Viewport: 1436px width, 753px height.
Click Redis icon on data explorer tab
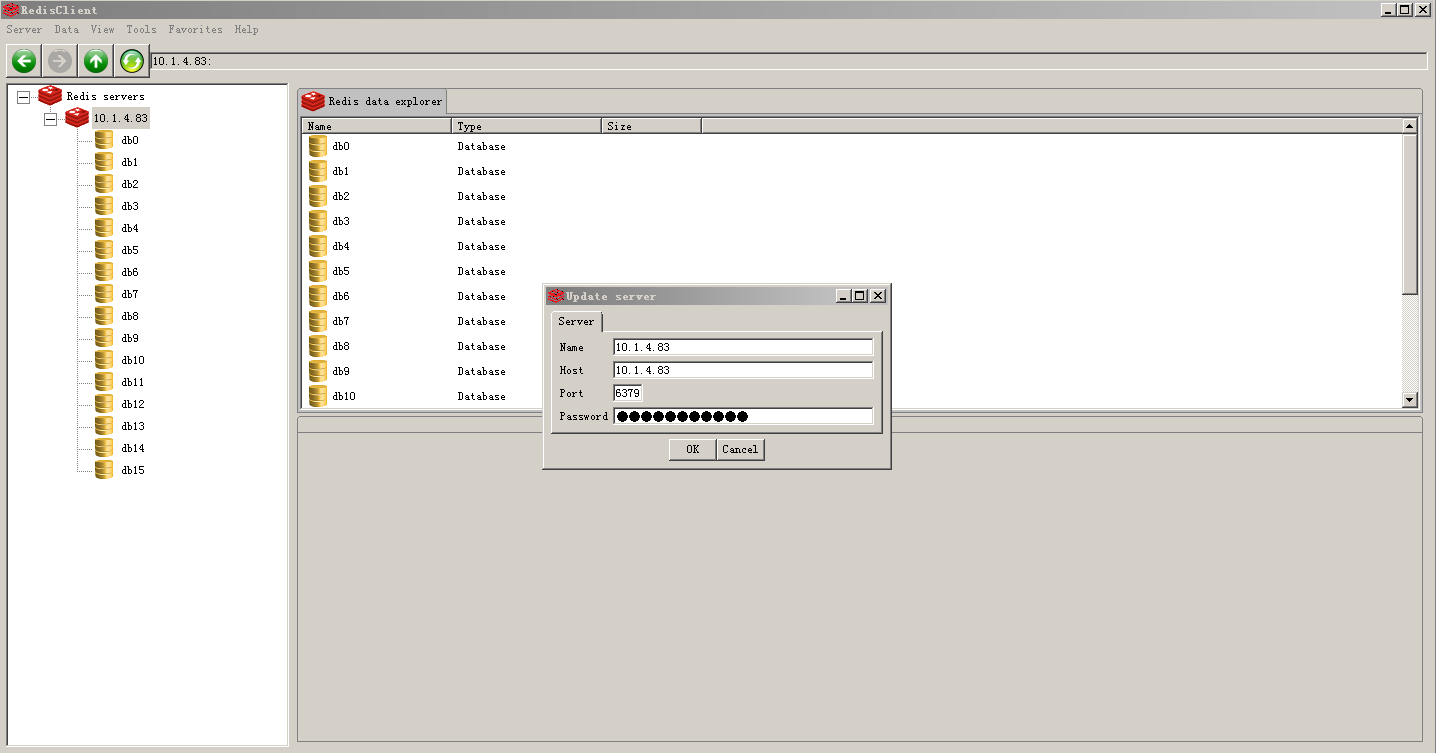pyautogui.click(x=313, y=101)
